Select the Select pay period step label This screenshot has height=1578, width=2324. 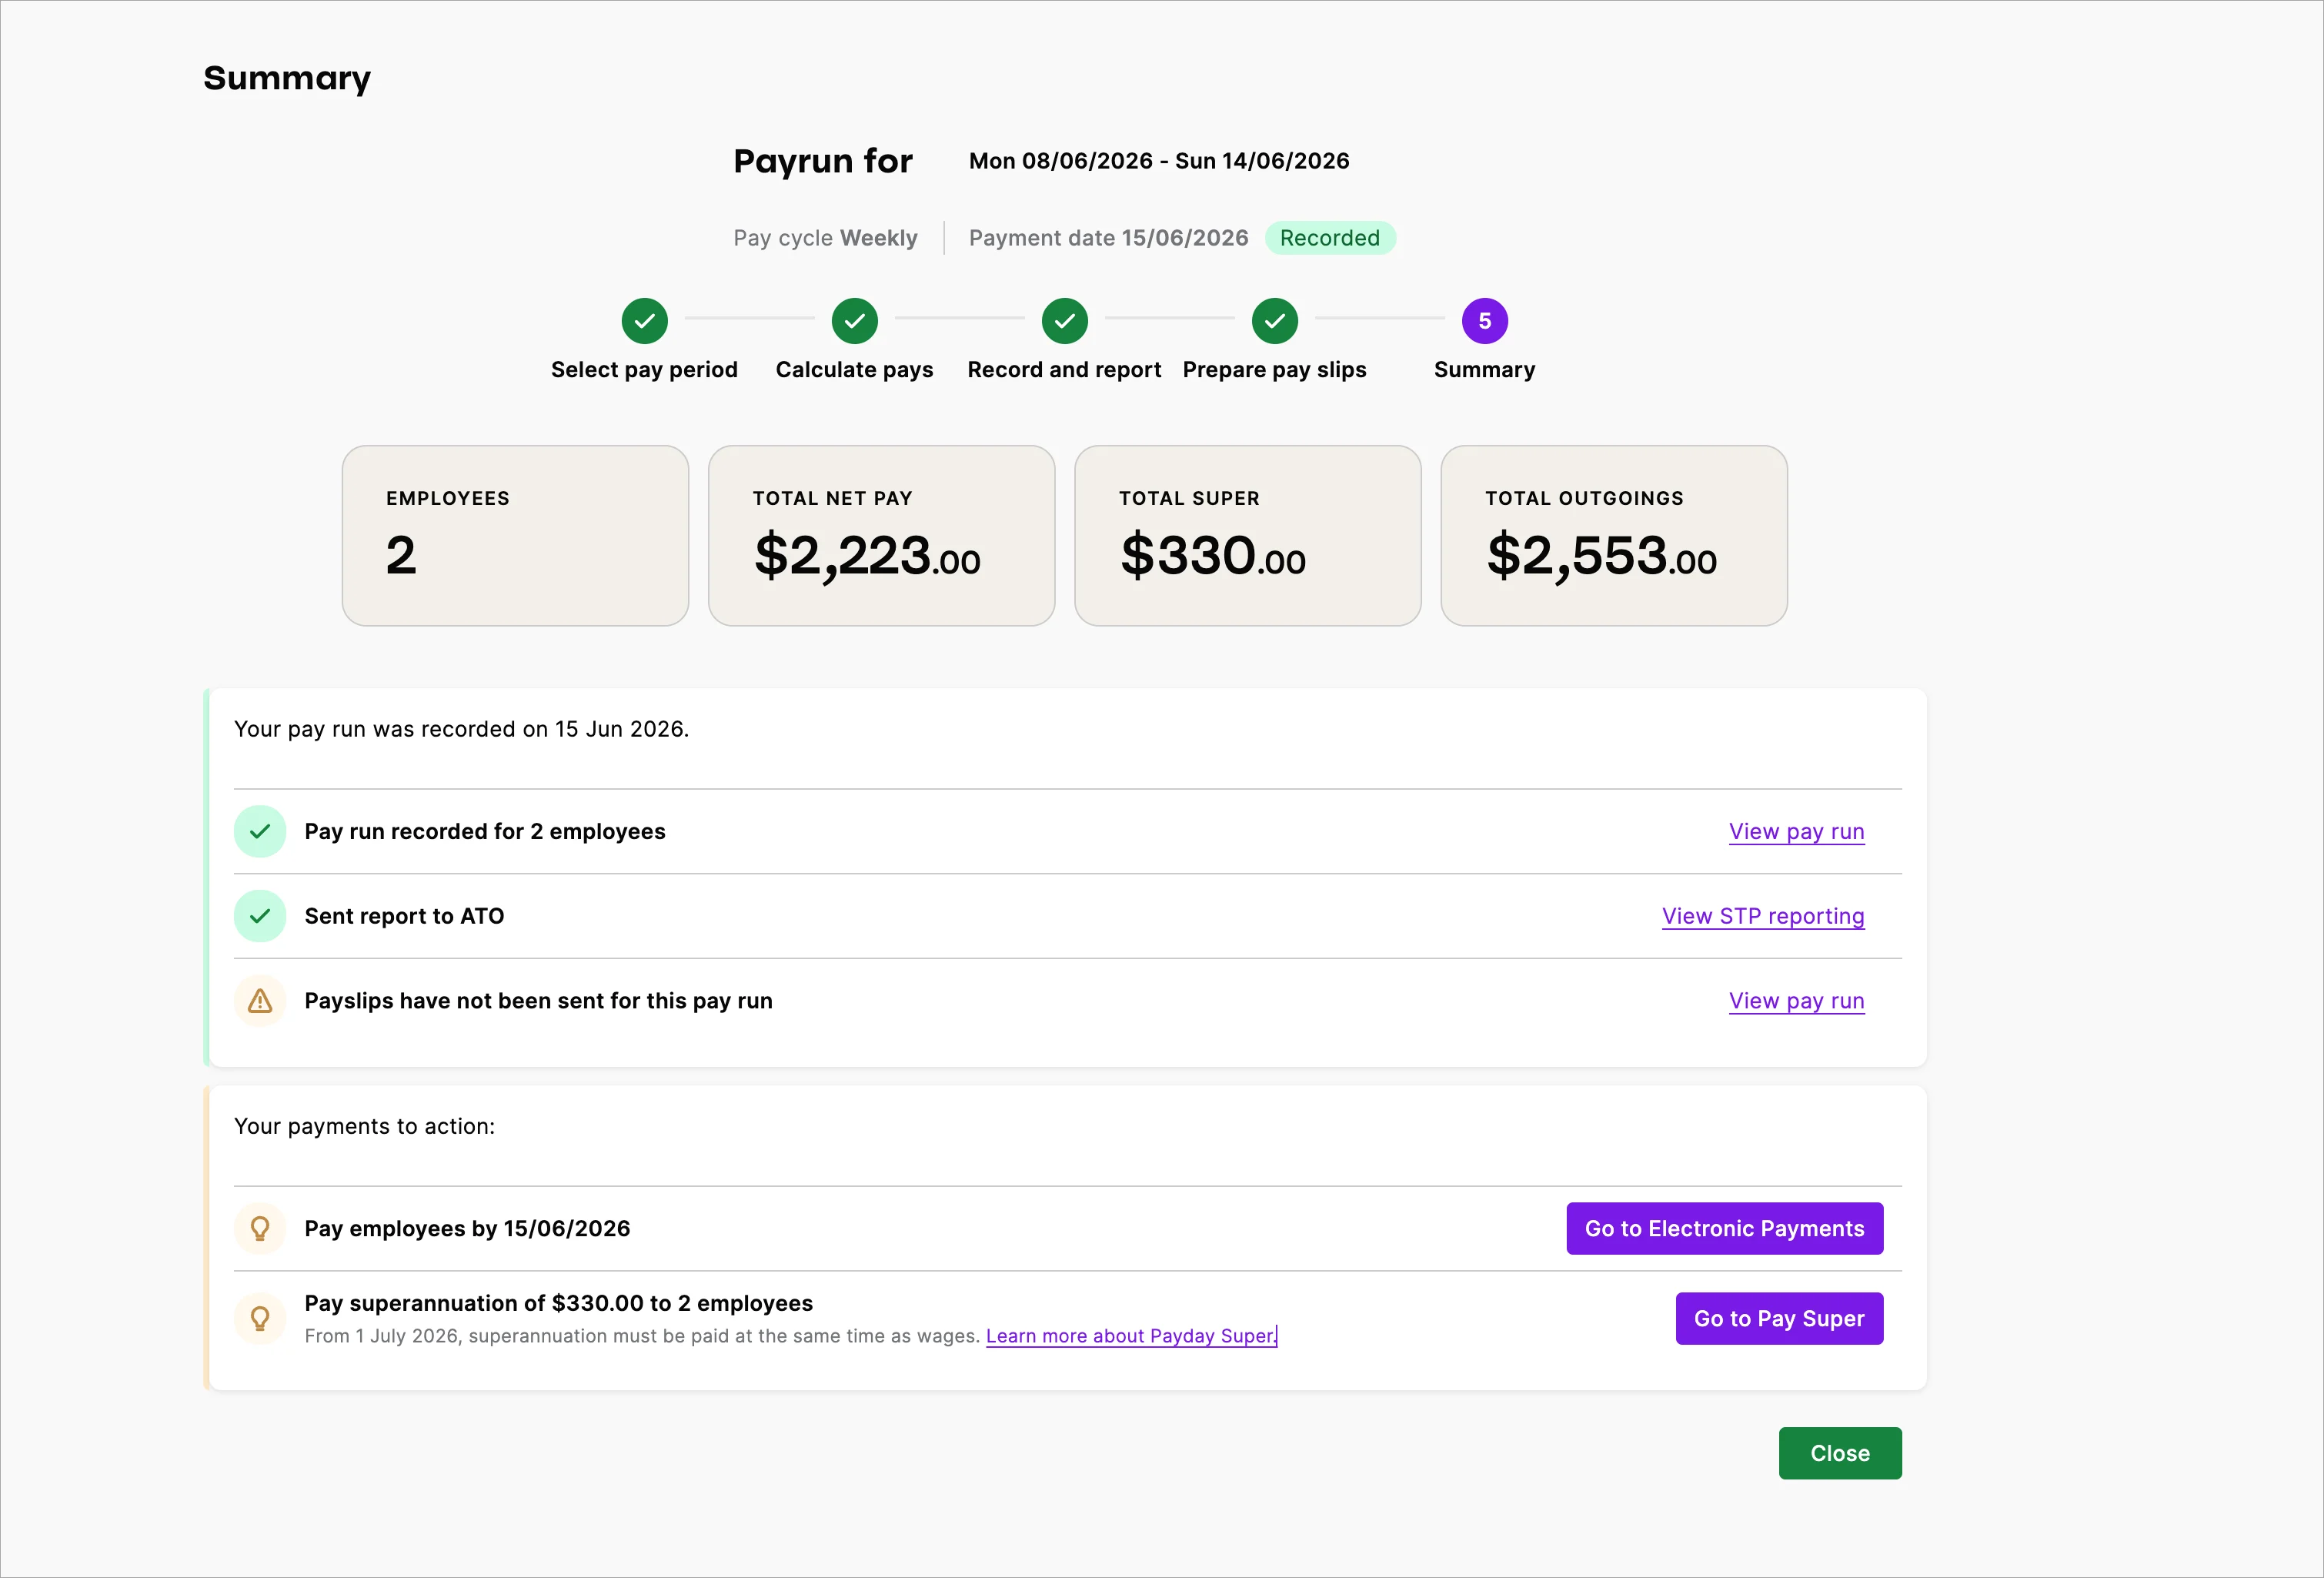[644, 369]
